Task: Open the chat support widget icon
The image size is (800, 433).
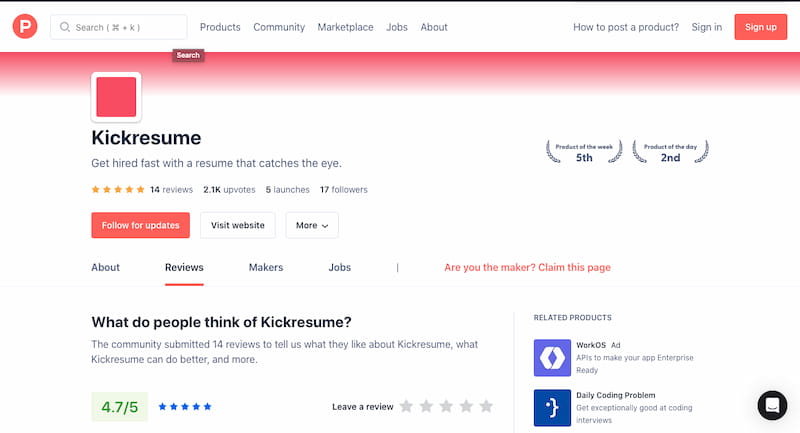Action: (772, 405)
